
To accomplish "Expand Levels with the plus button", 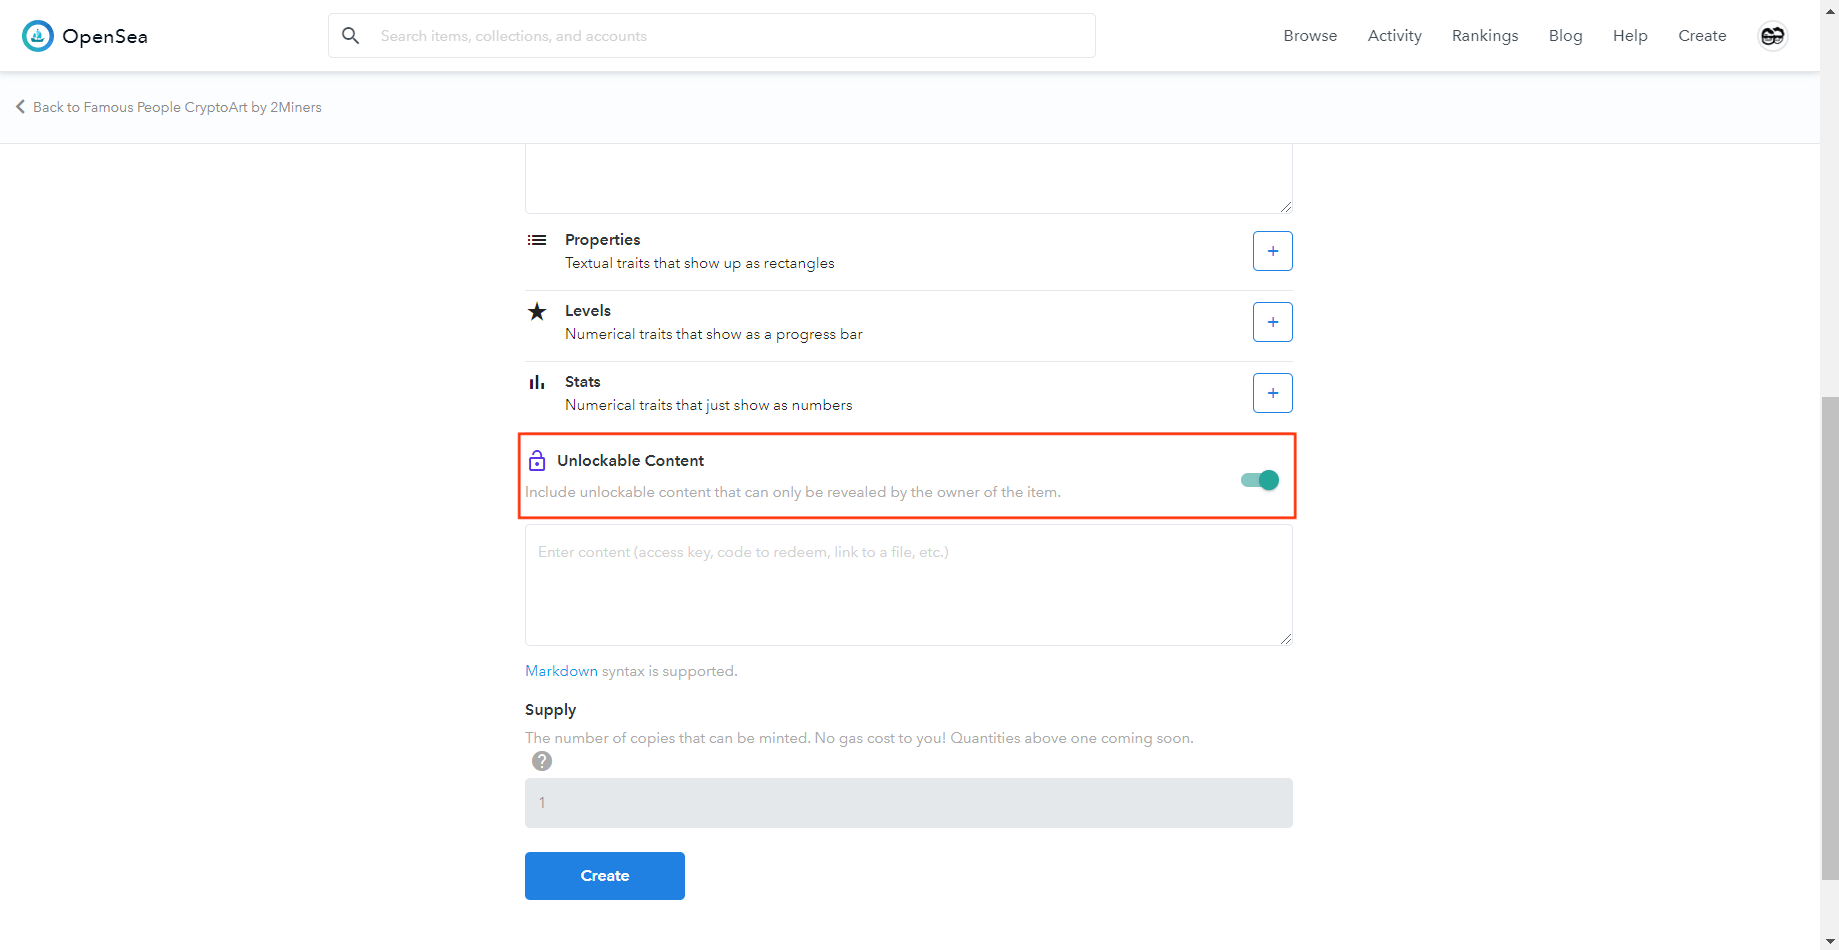I will (x=1272, y=322).
